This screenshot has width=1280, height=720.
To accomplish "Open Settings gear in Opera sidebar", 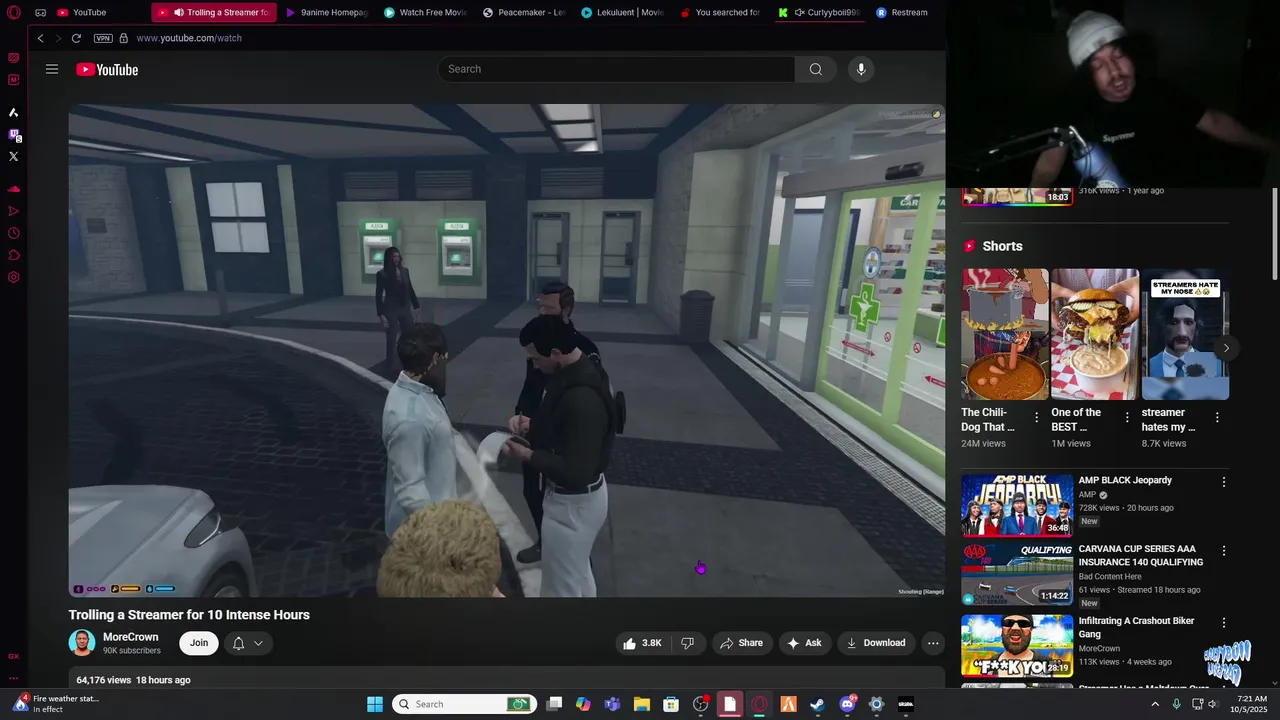I will coord(14,277).
